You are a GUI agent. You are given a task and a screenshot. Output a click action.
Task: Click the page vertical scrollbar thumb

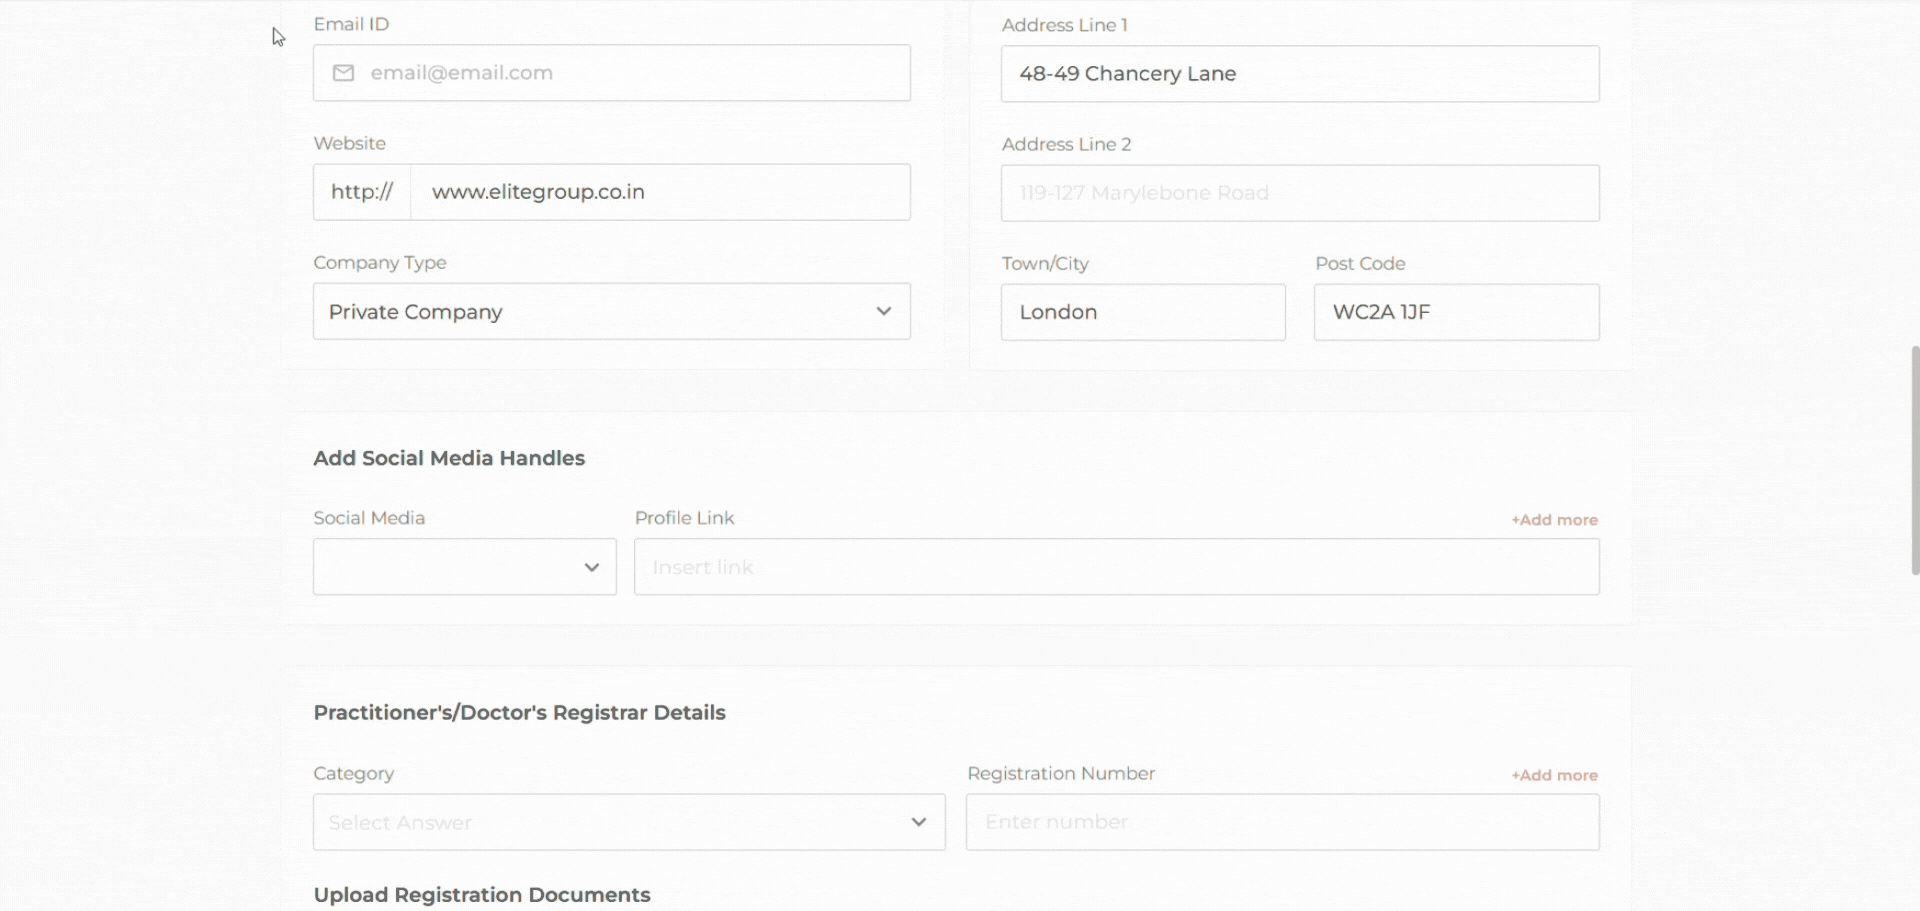pos(1914,460)
